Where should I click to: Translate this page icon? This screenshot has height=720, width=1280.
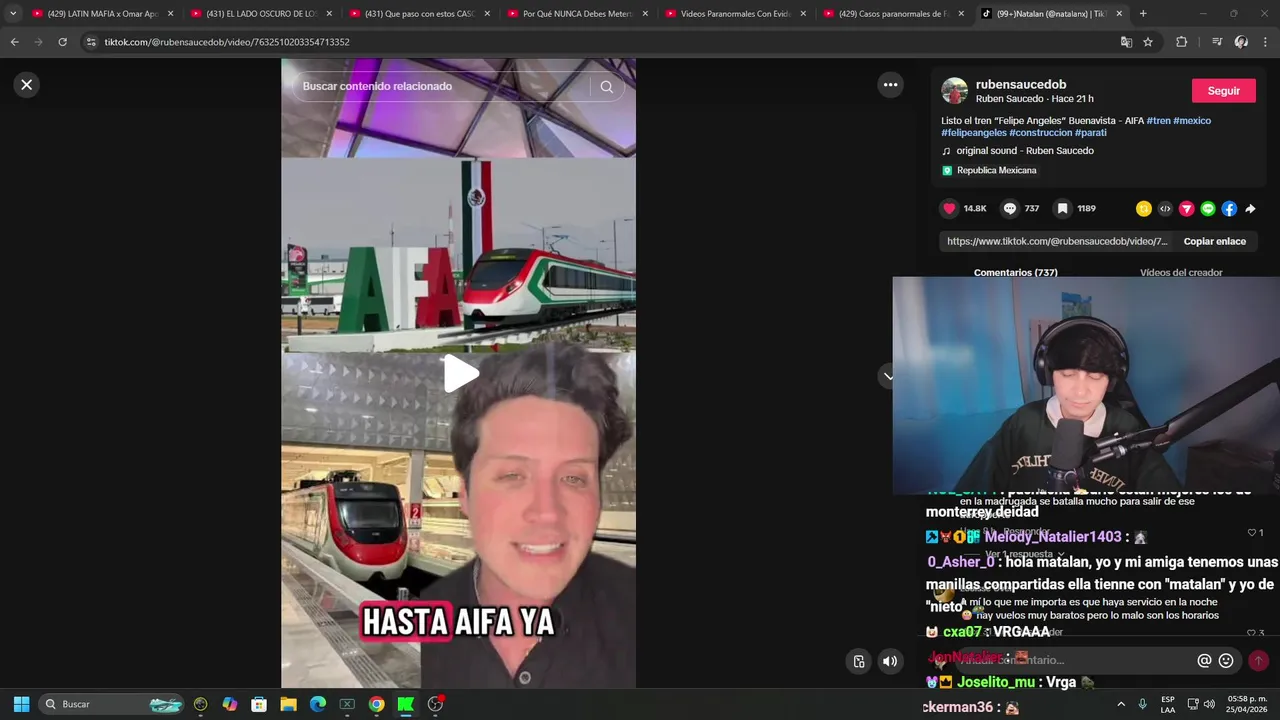coord(1126,42)
